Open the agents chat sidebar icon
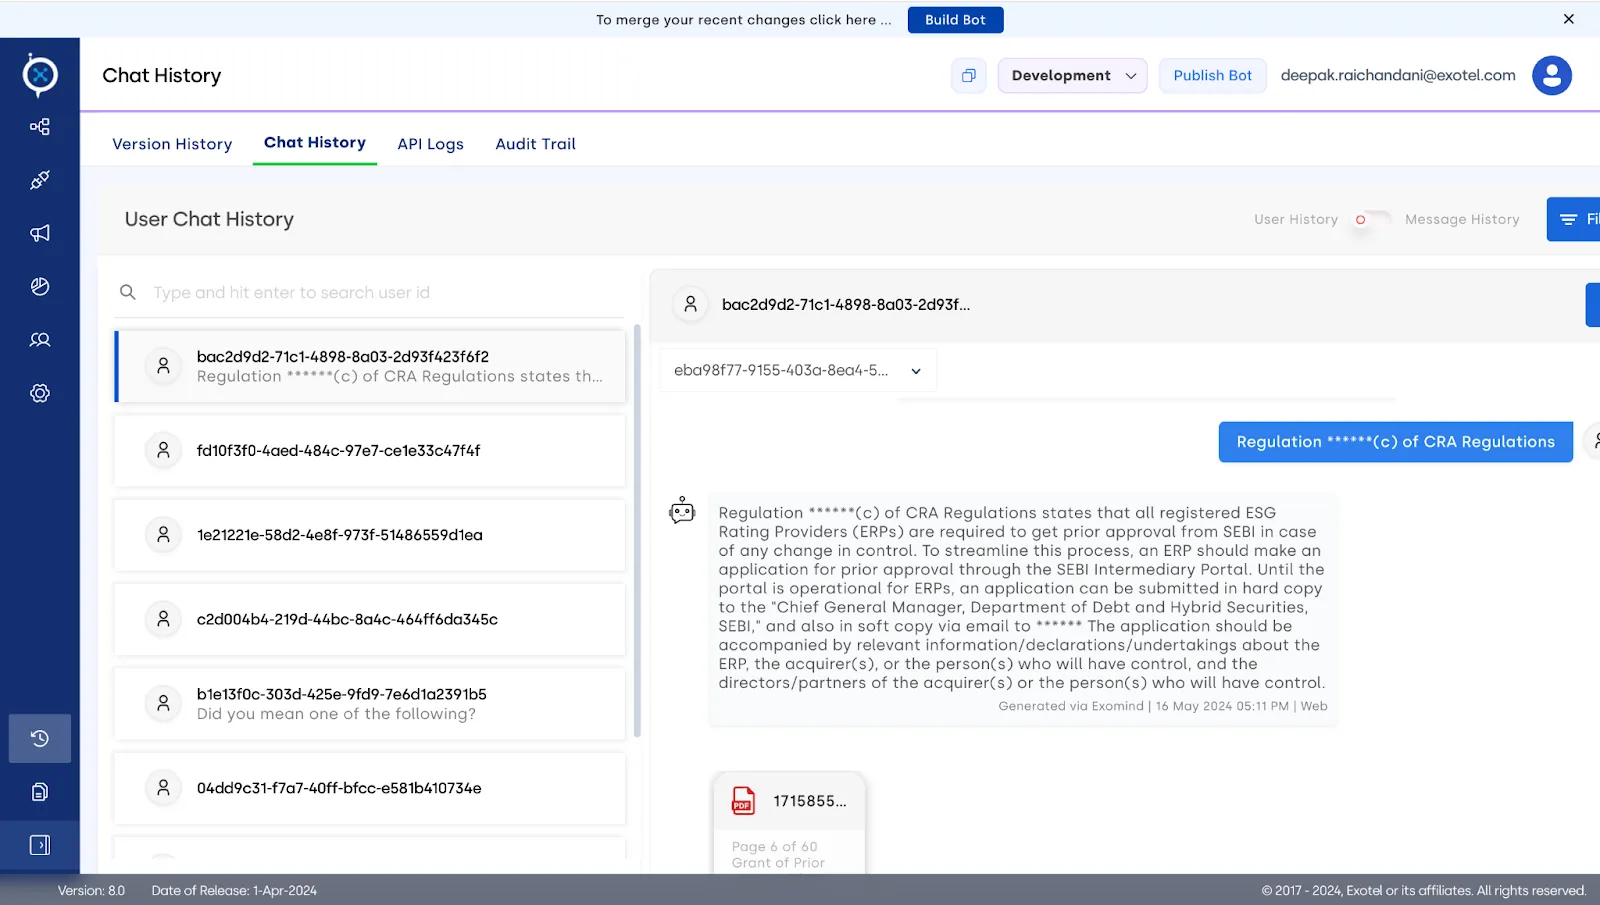Image resolution: width=1600 pixels, height=905 pixels. [x=40, y=340]
